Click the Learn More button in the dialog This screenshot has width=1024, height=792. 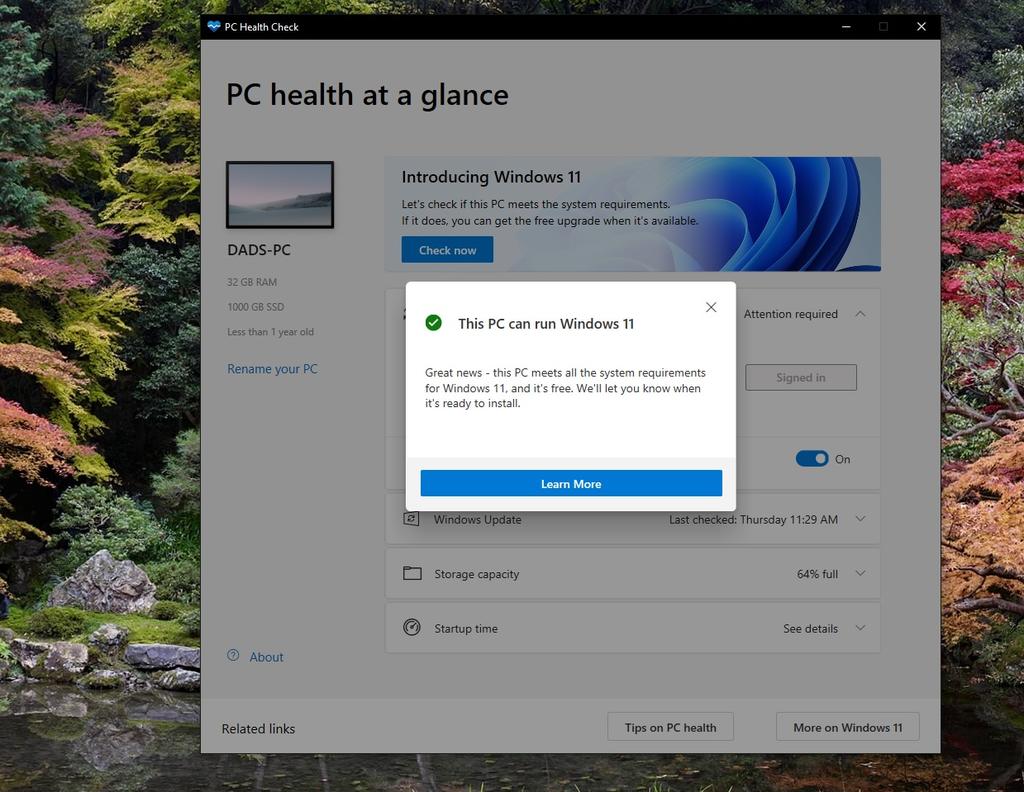click(x=571, y=483)
